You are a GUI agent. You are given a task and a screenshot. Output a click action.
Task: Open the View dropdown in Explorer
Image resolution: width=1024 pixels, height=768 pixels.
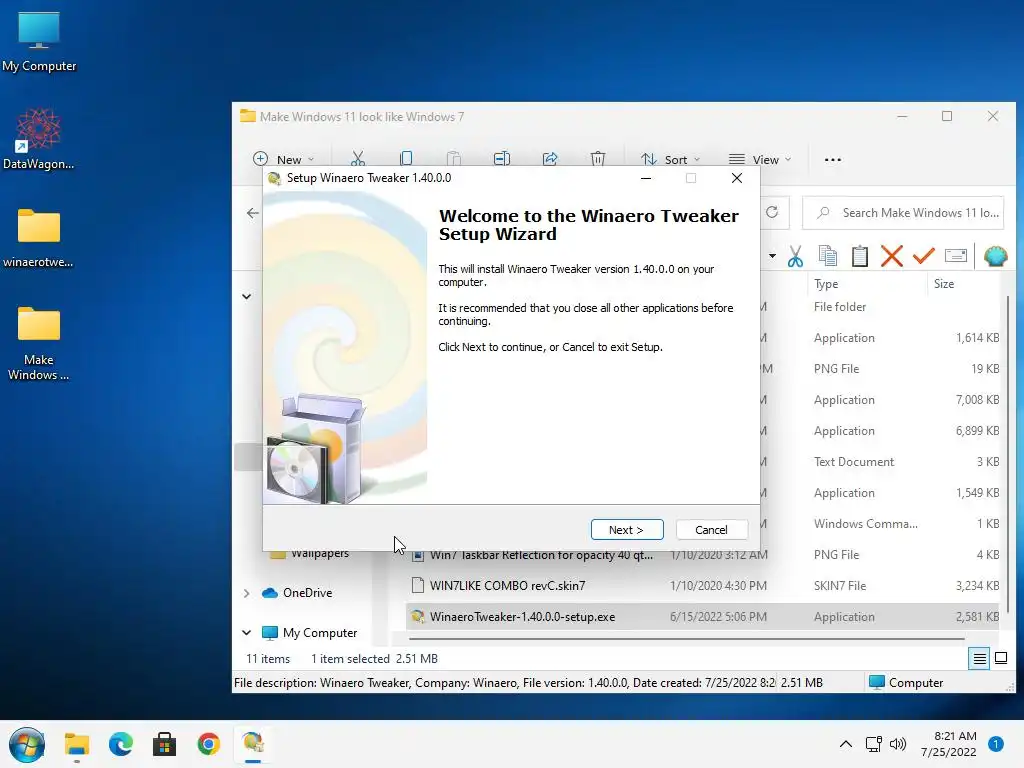760,159
